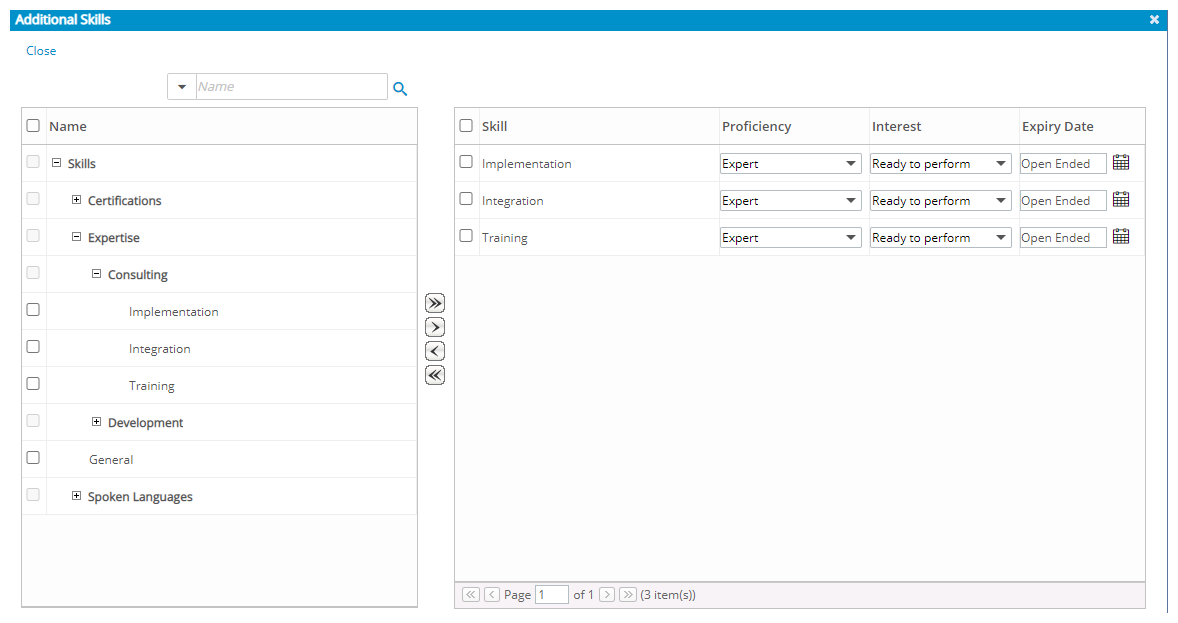Collapse the Consulting node

[x=96, y=274]
